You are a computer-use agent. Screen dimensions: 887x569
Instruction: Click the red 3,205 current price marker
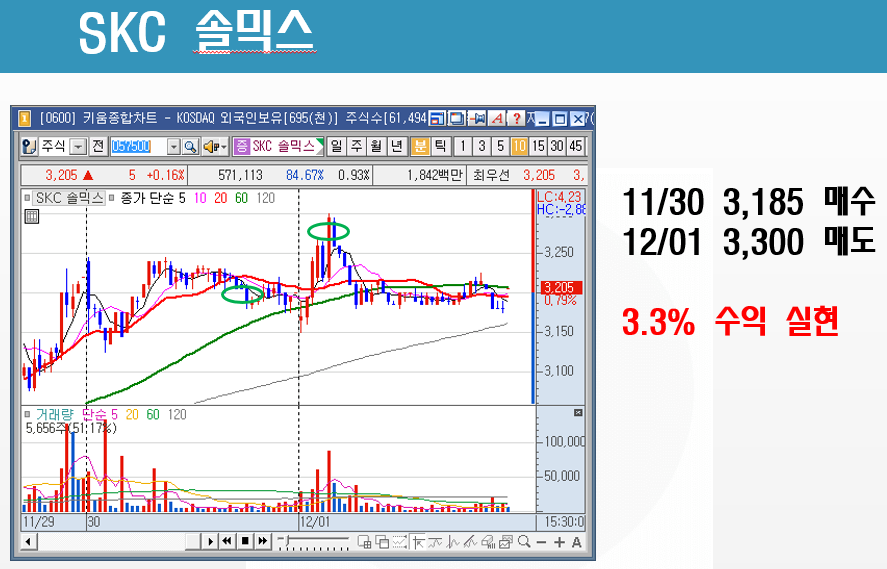(x=559, y=288)
